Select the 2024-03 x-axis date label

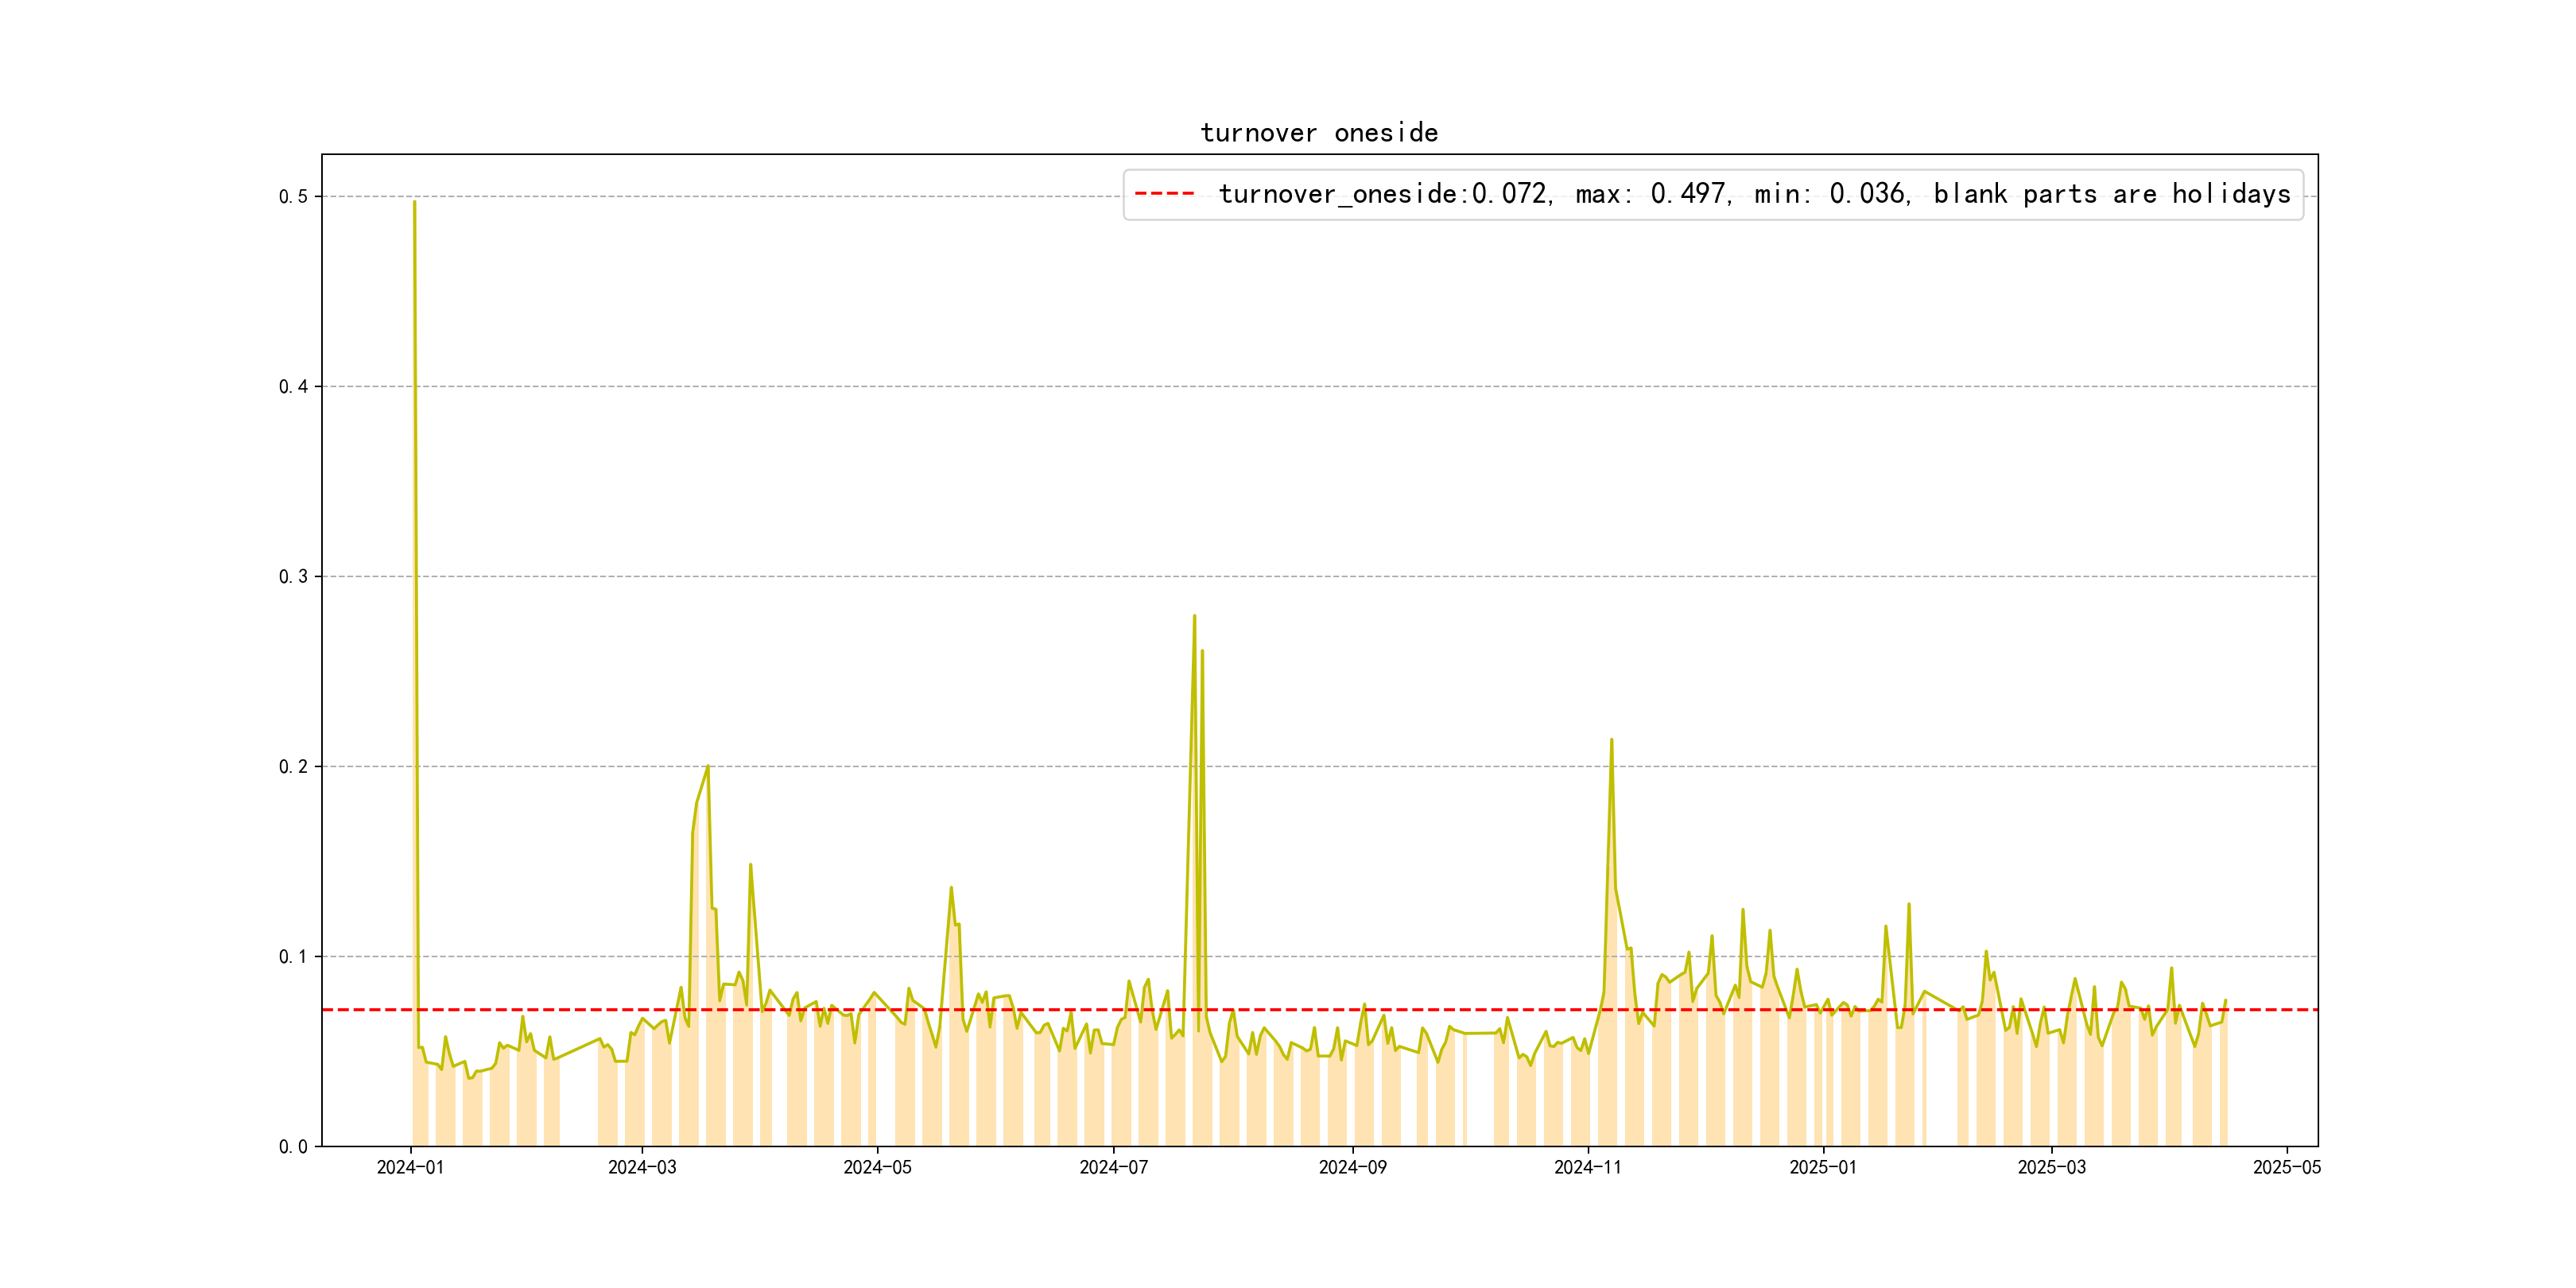pyautogui.click(x=642, y=1168)
